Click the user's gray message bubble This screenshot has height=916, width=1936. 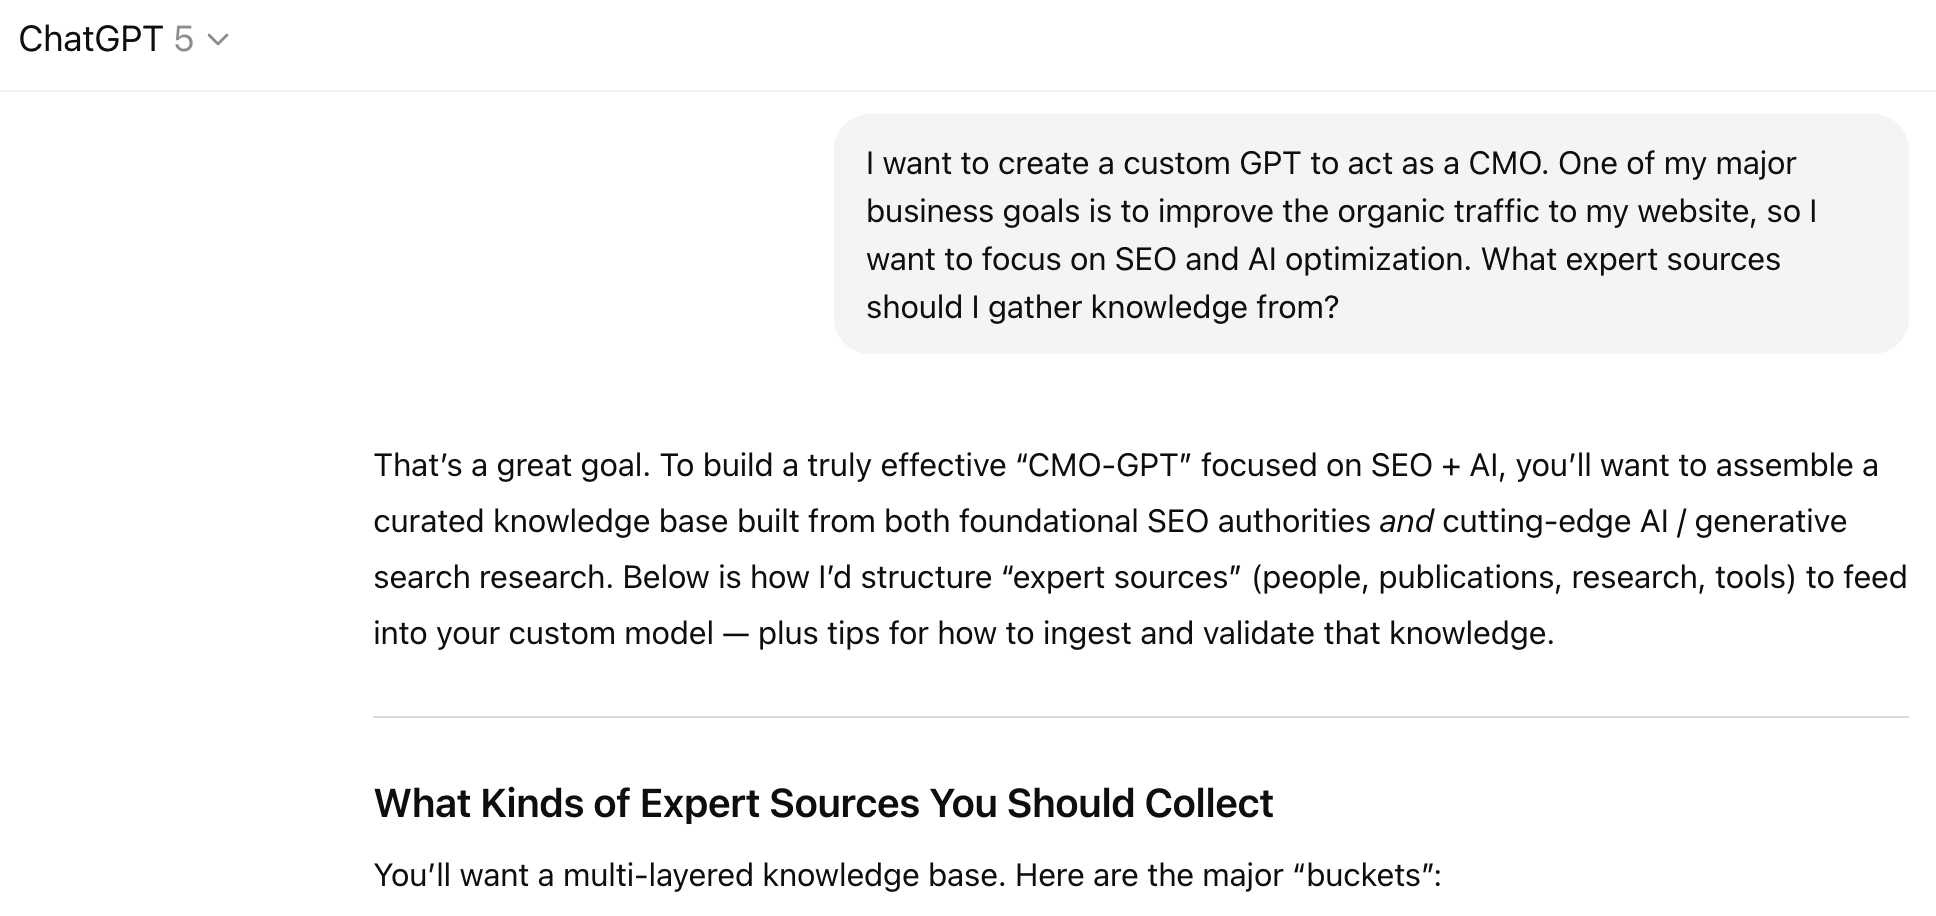1370,234
